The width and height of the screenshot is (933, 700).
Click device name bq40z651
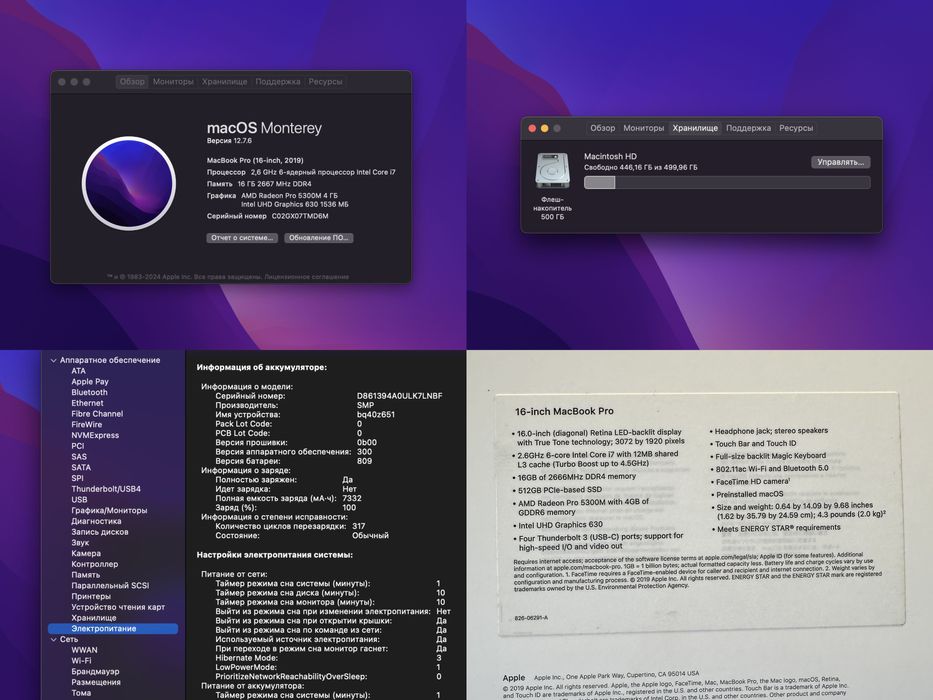375,414
